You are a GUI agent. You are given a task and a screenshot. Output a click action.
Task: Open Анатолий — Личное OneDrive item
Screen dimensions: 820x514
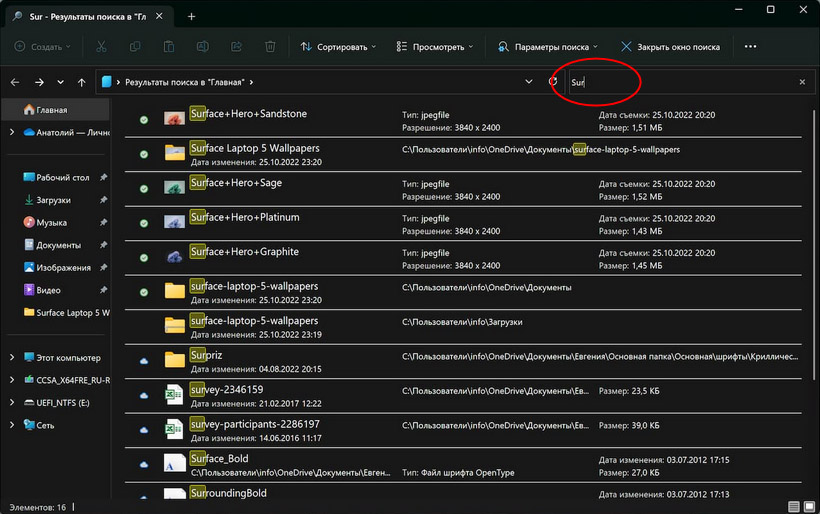coord(66,132)
